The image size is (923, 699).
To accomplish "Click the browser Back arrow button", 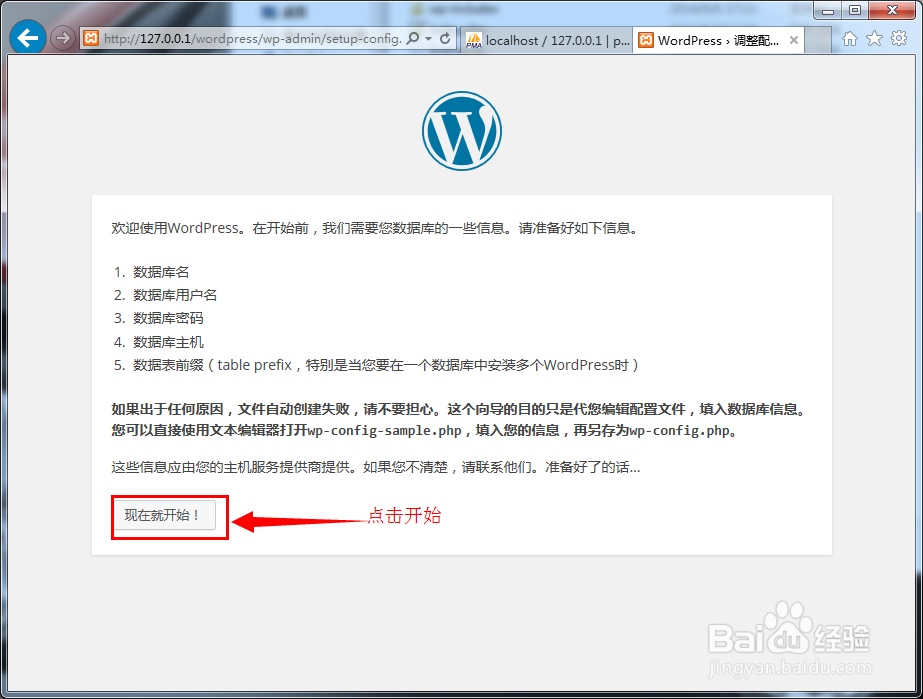I will tap(28, 38).
